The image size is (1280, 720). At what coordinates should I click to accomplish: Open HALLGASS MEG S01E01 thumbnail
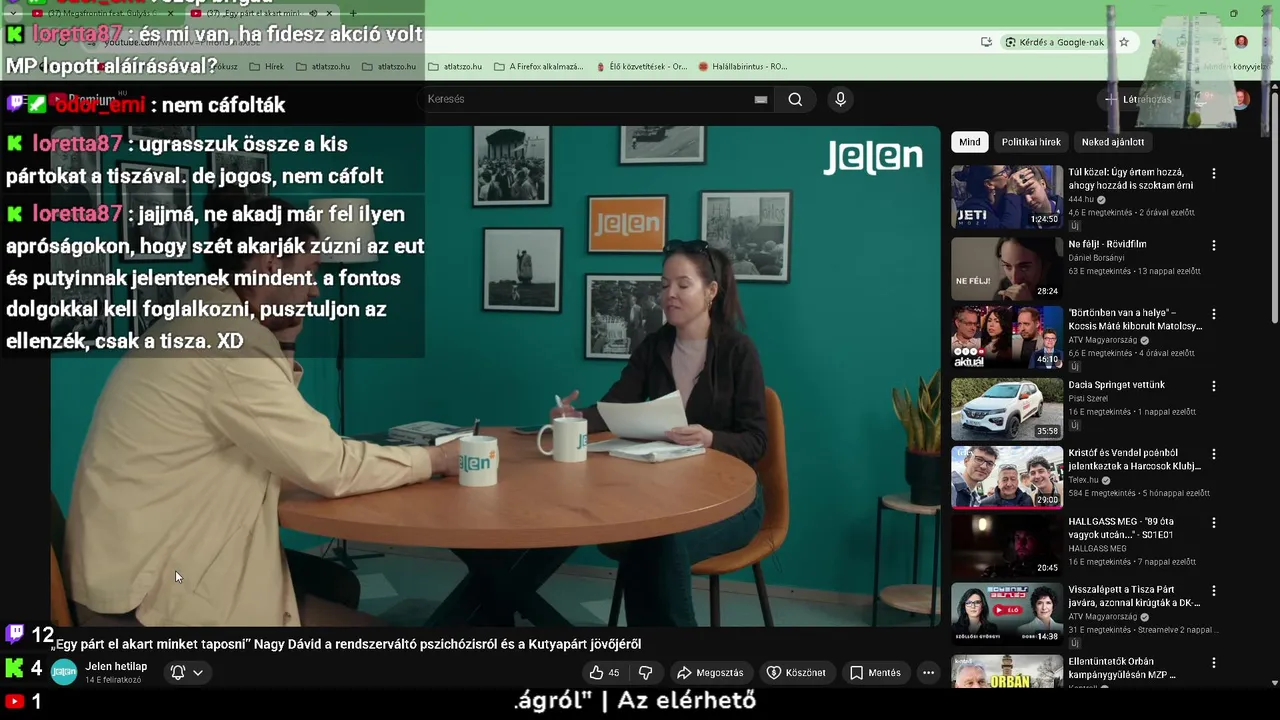(x=1007, y=546)
